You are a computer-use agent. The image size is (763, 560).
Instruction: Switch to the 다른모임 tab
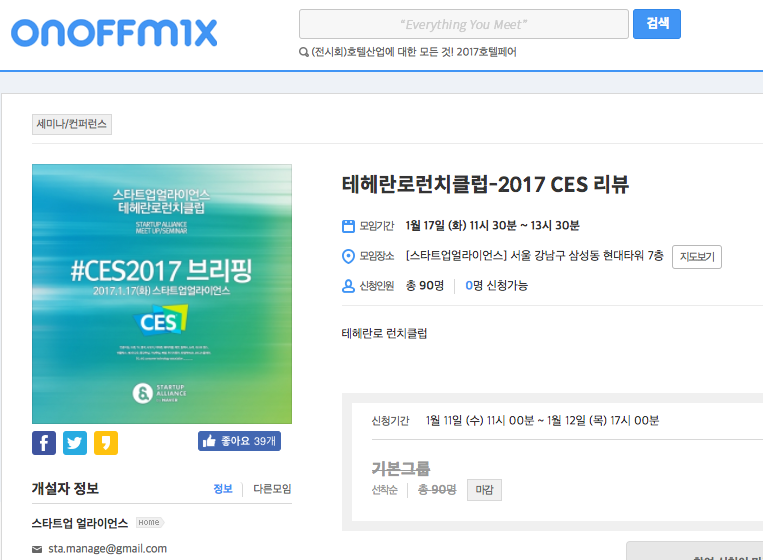pyautogui.click(x=271, y=489)
